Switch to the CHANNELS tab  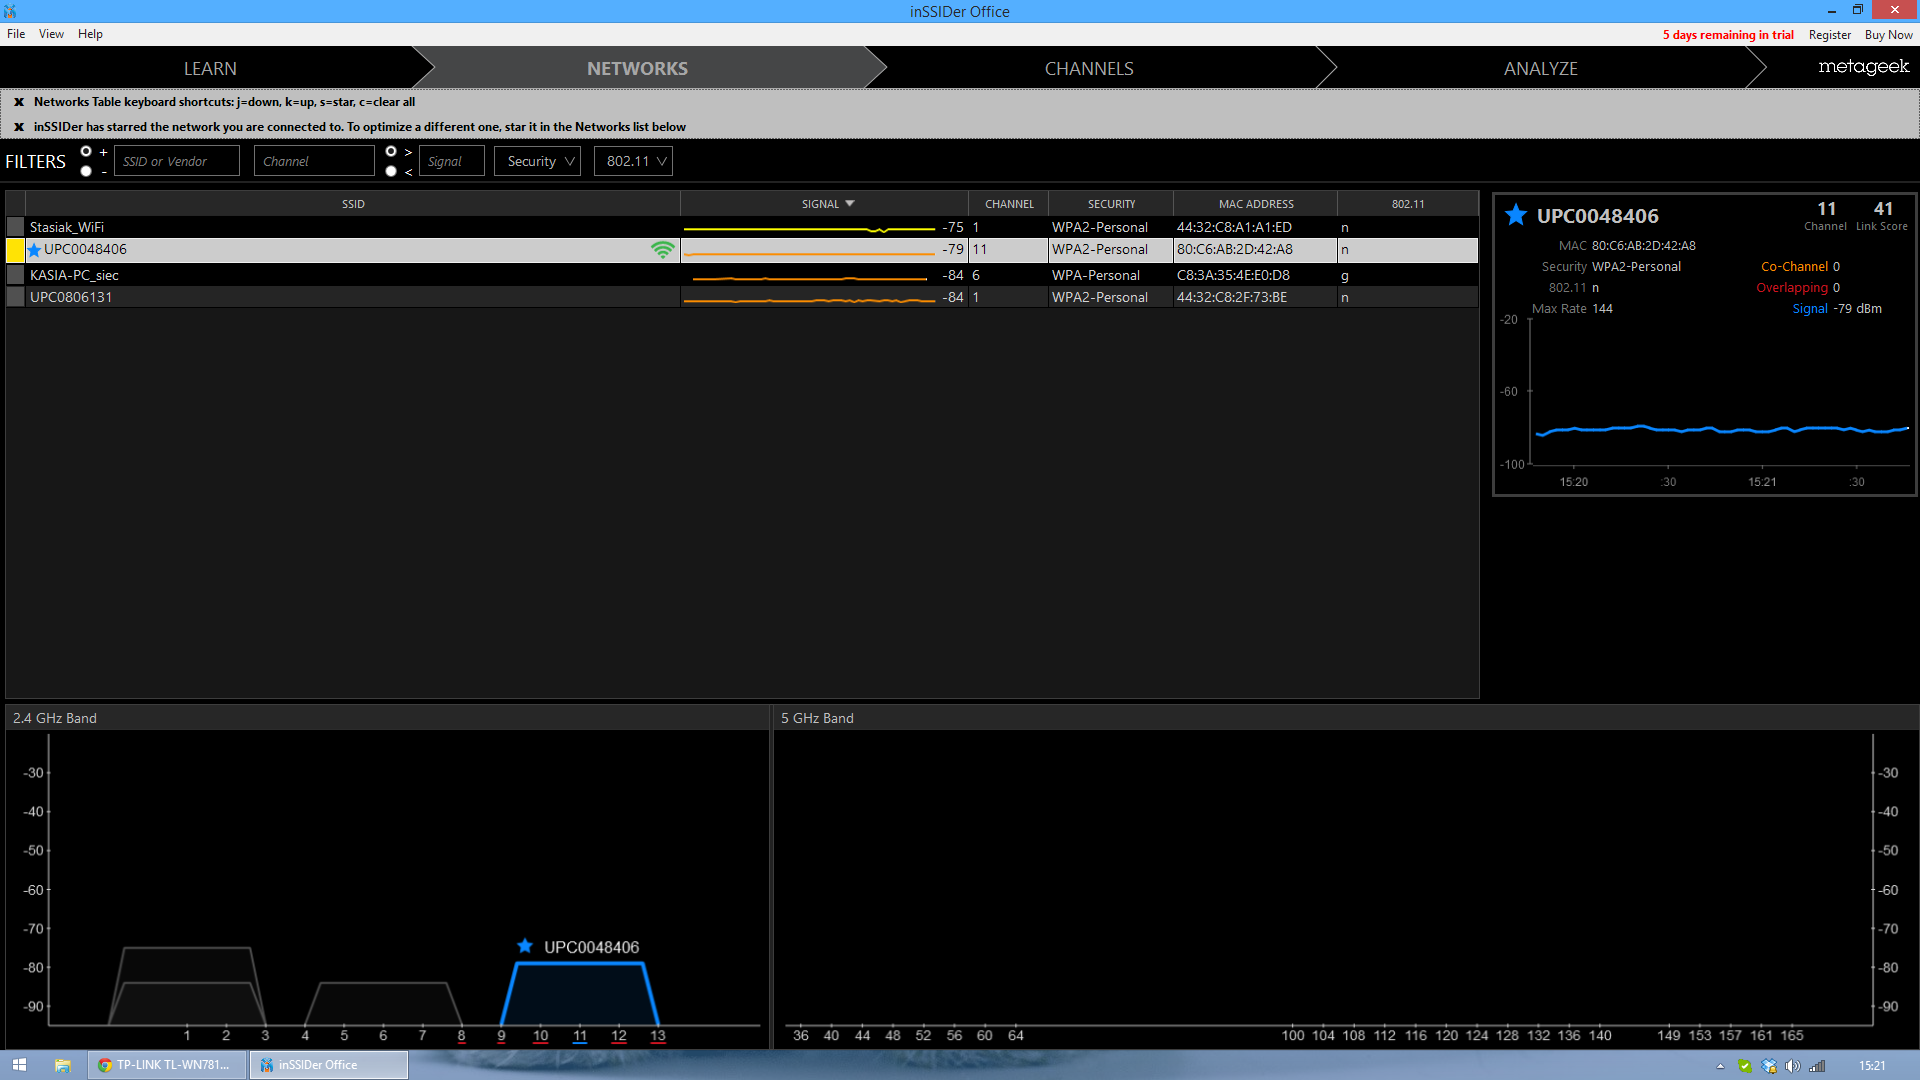[x=1089, y=68]
